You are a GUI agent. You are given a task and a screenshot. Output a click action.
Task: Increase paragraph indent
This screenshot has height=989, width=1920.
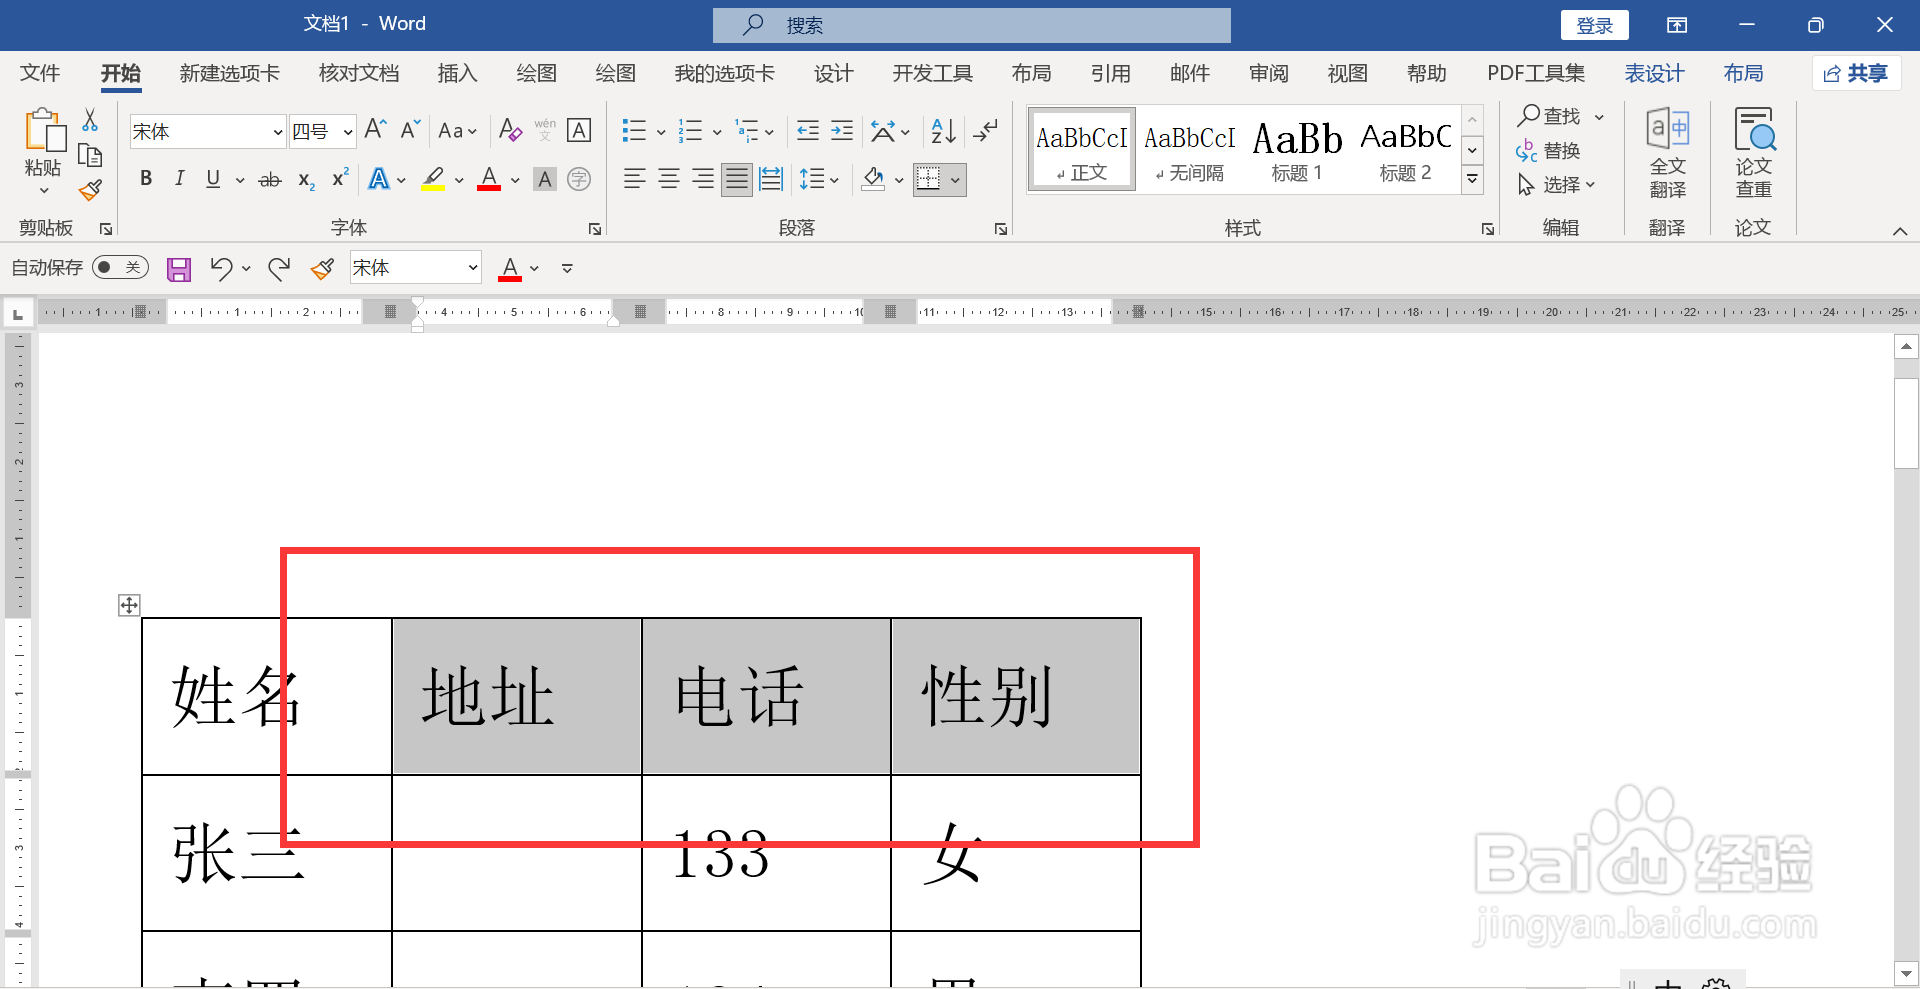click(x=842, y=131)
